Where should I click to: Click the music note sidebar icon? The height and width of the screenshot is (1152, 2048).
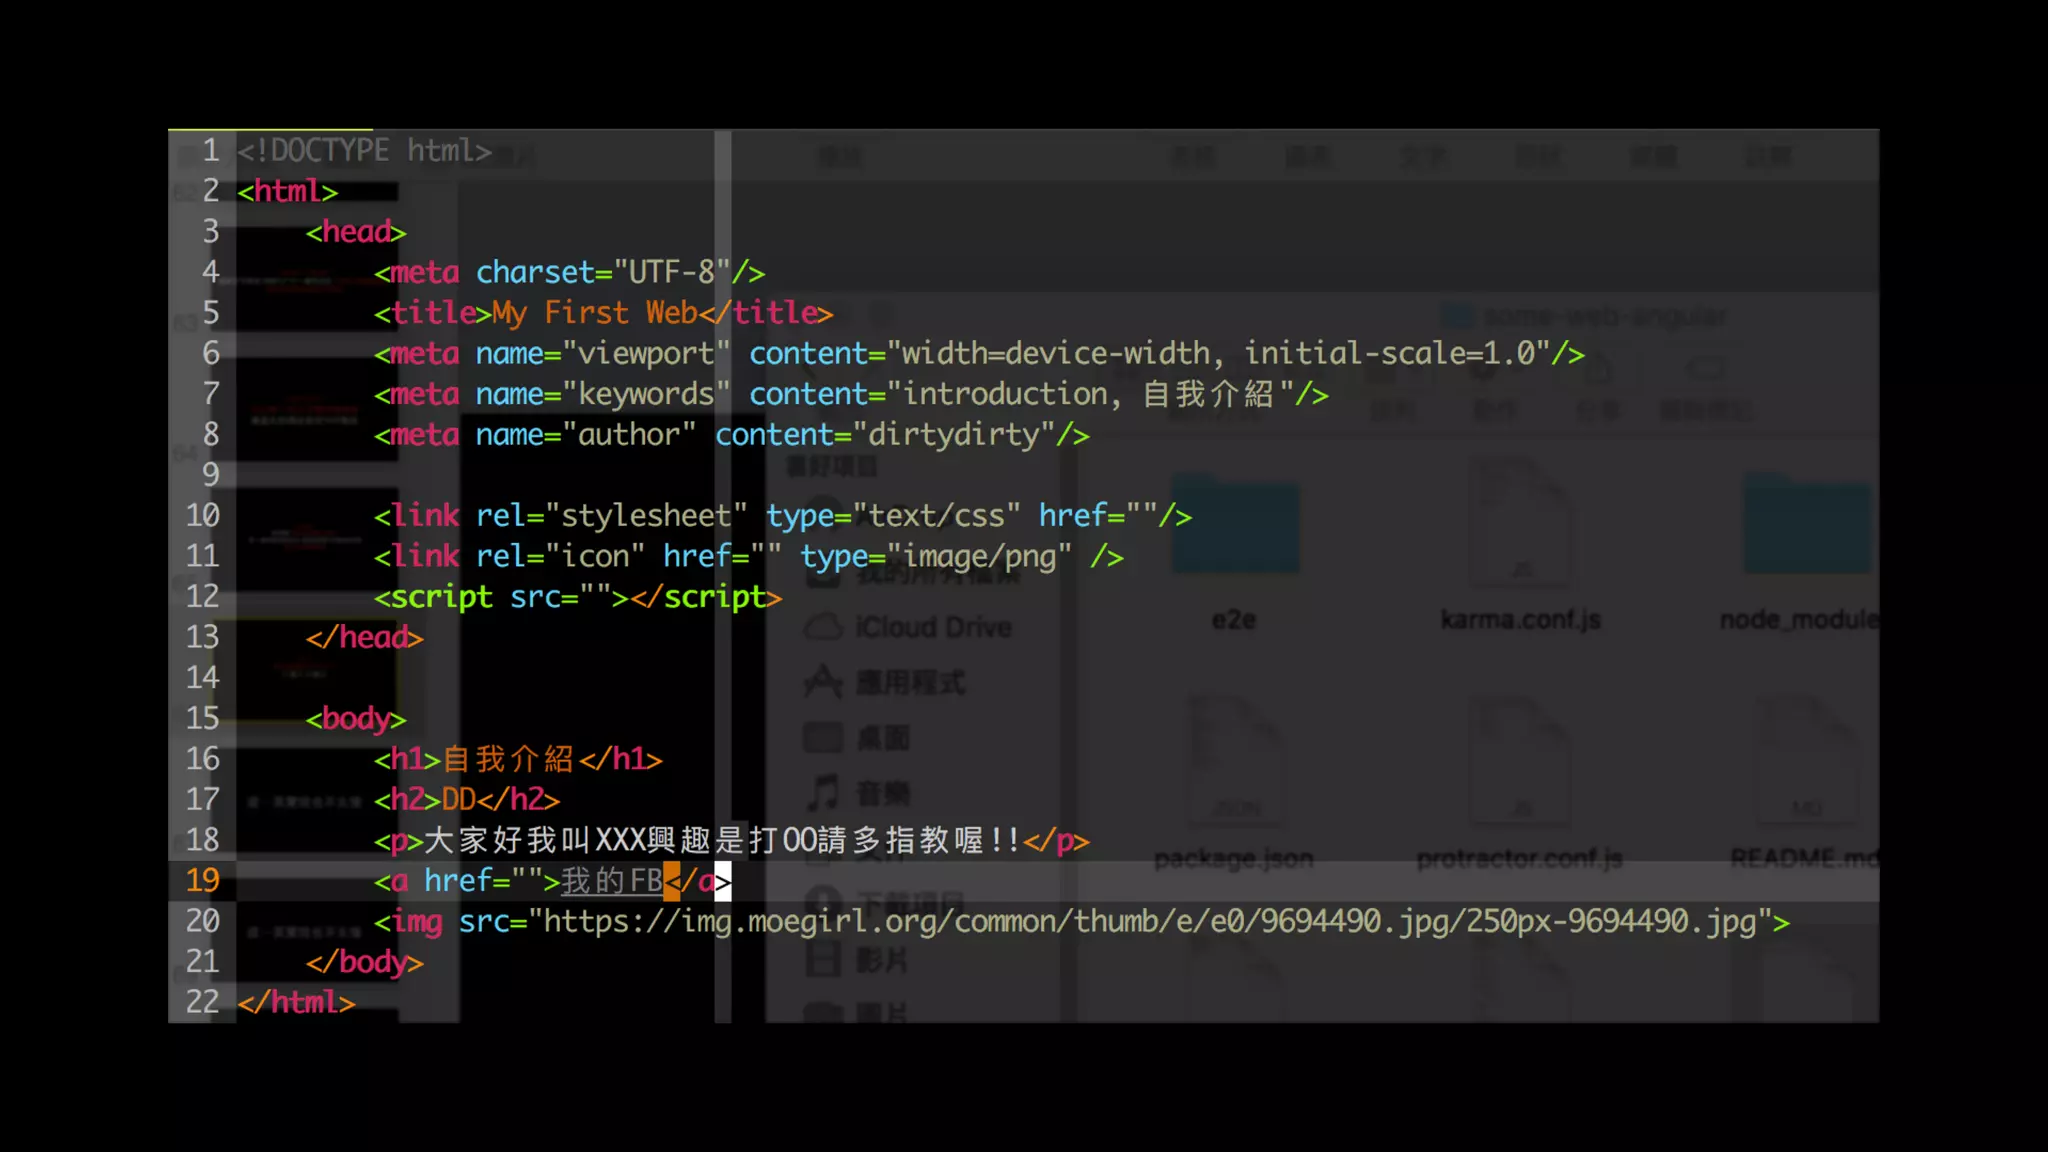(x=824, y=794)
